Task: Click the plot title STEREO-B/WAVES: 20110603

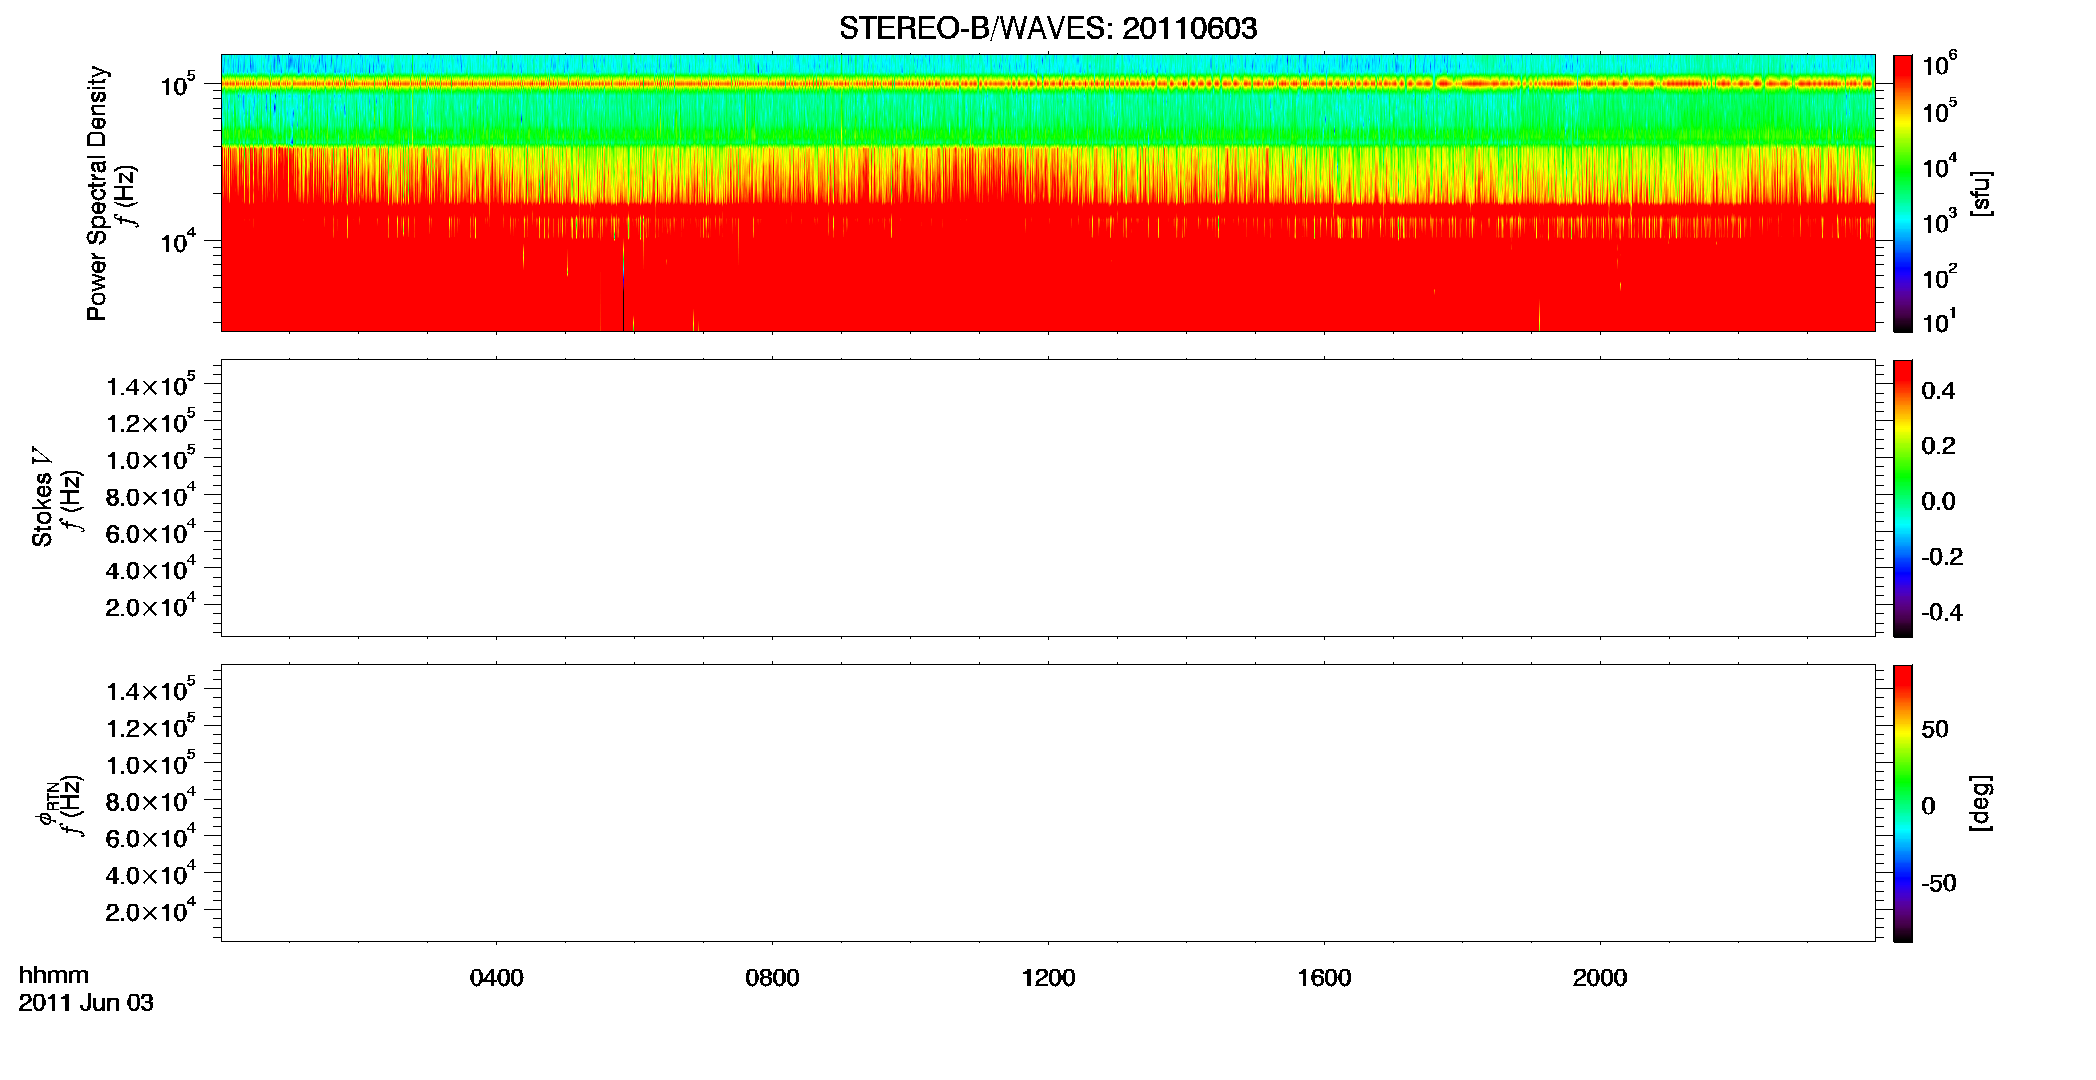Action: pos(1048,28)
